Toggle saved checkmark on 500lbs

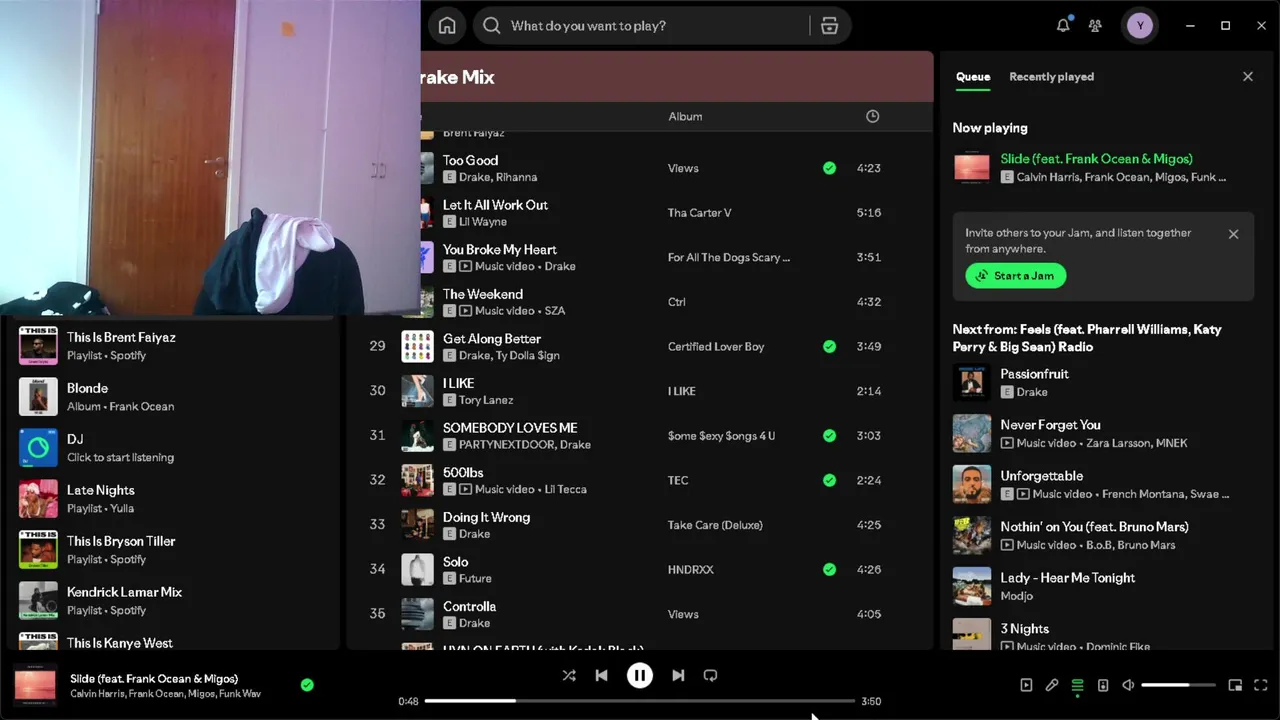tap(829, 480)
